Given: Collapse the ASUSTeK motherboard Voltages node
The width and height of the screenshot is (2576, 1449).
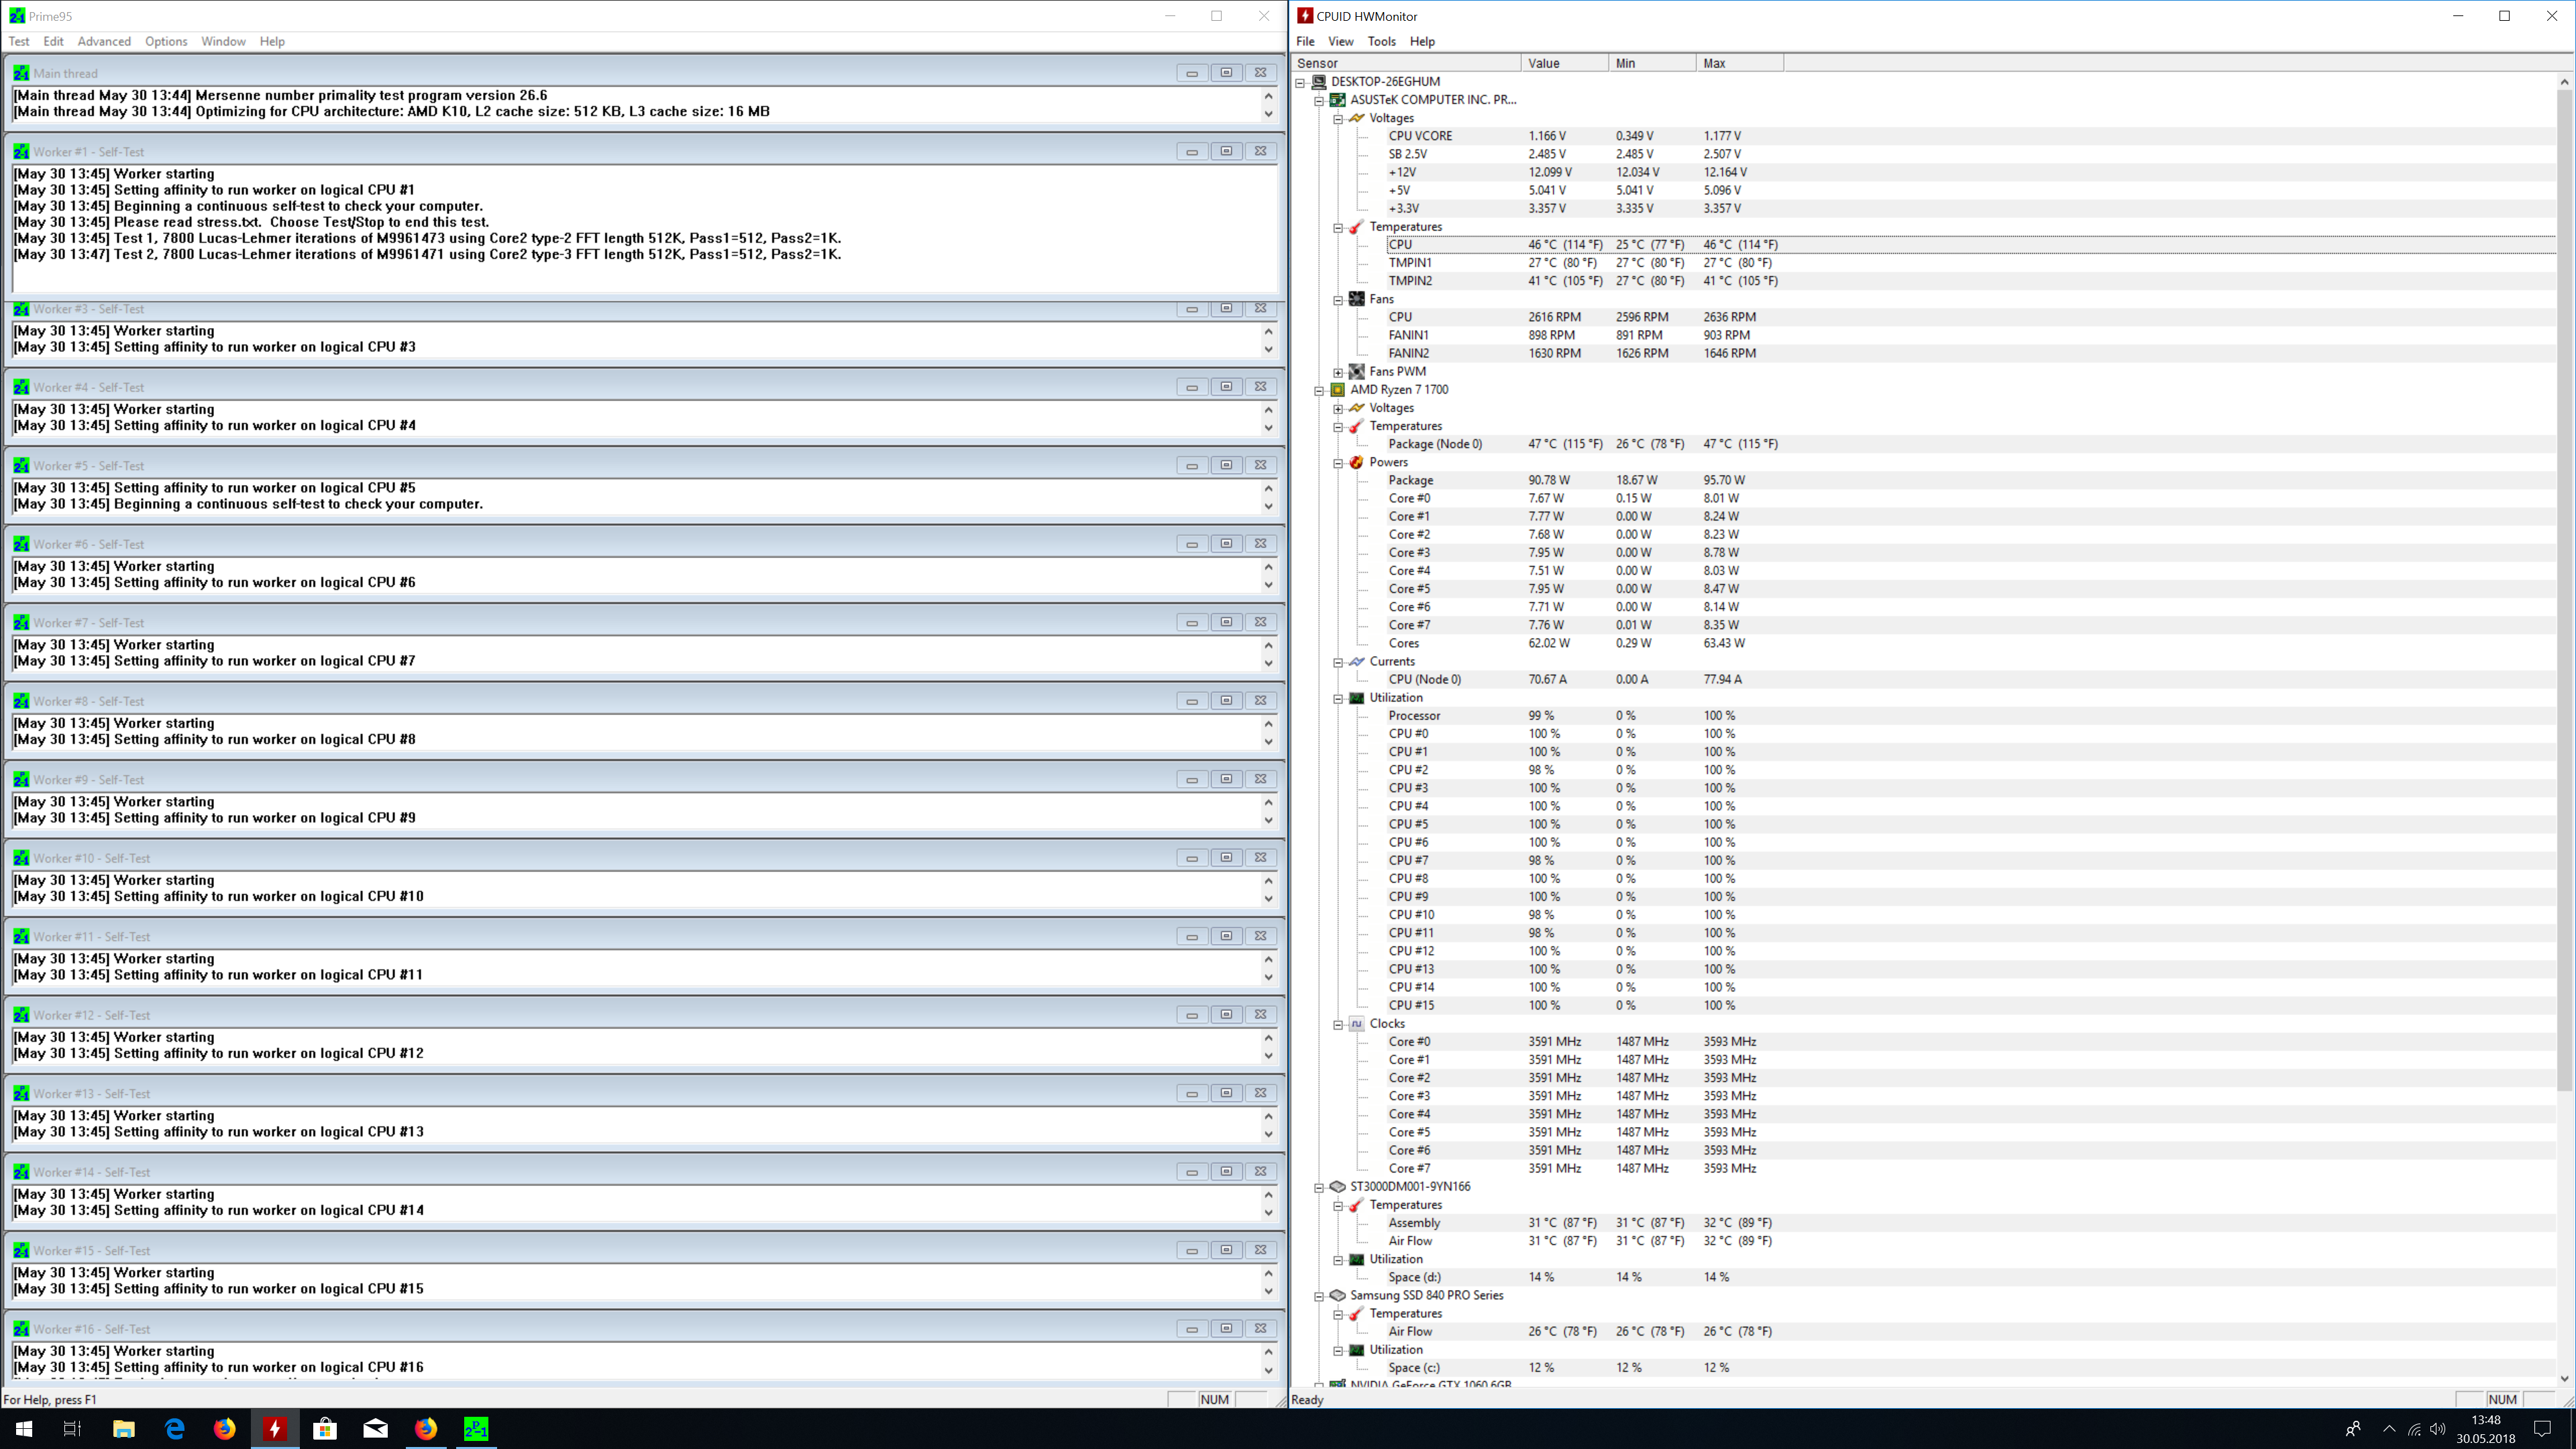Looking at the screenshot, I should point(1338,119).
